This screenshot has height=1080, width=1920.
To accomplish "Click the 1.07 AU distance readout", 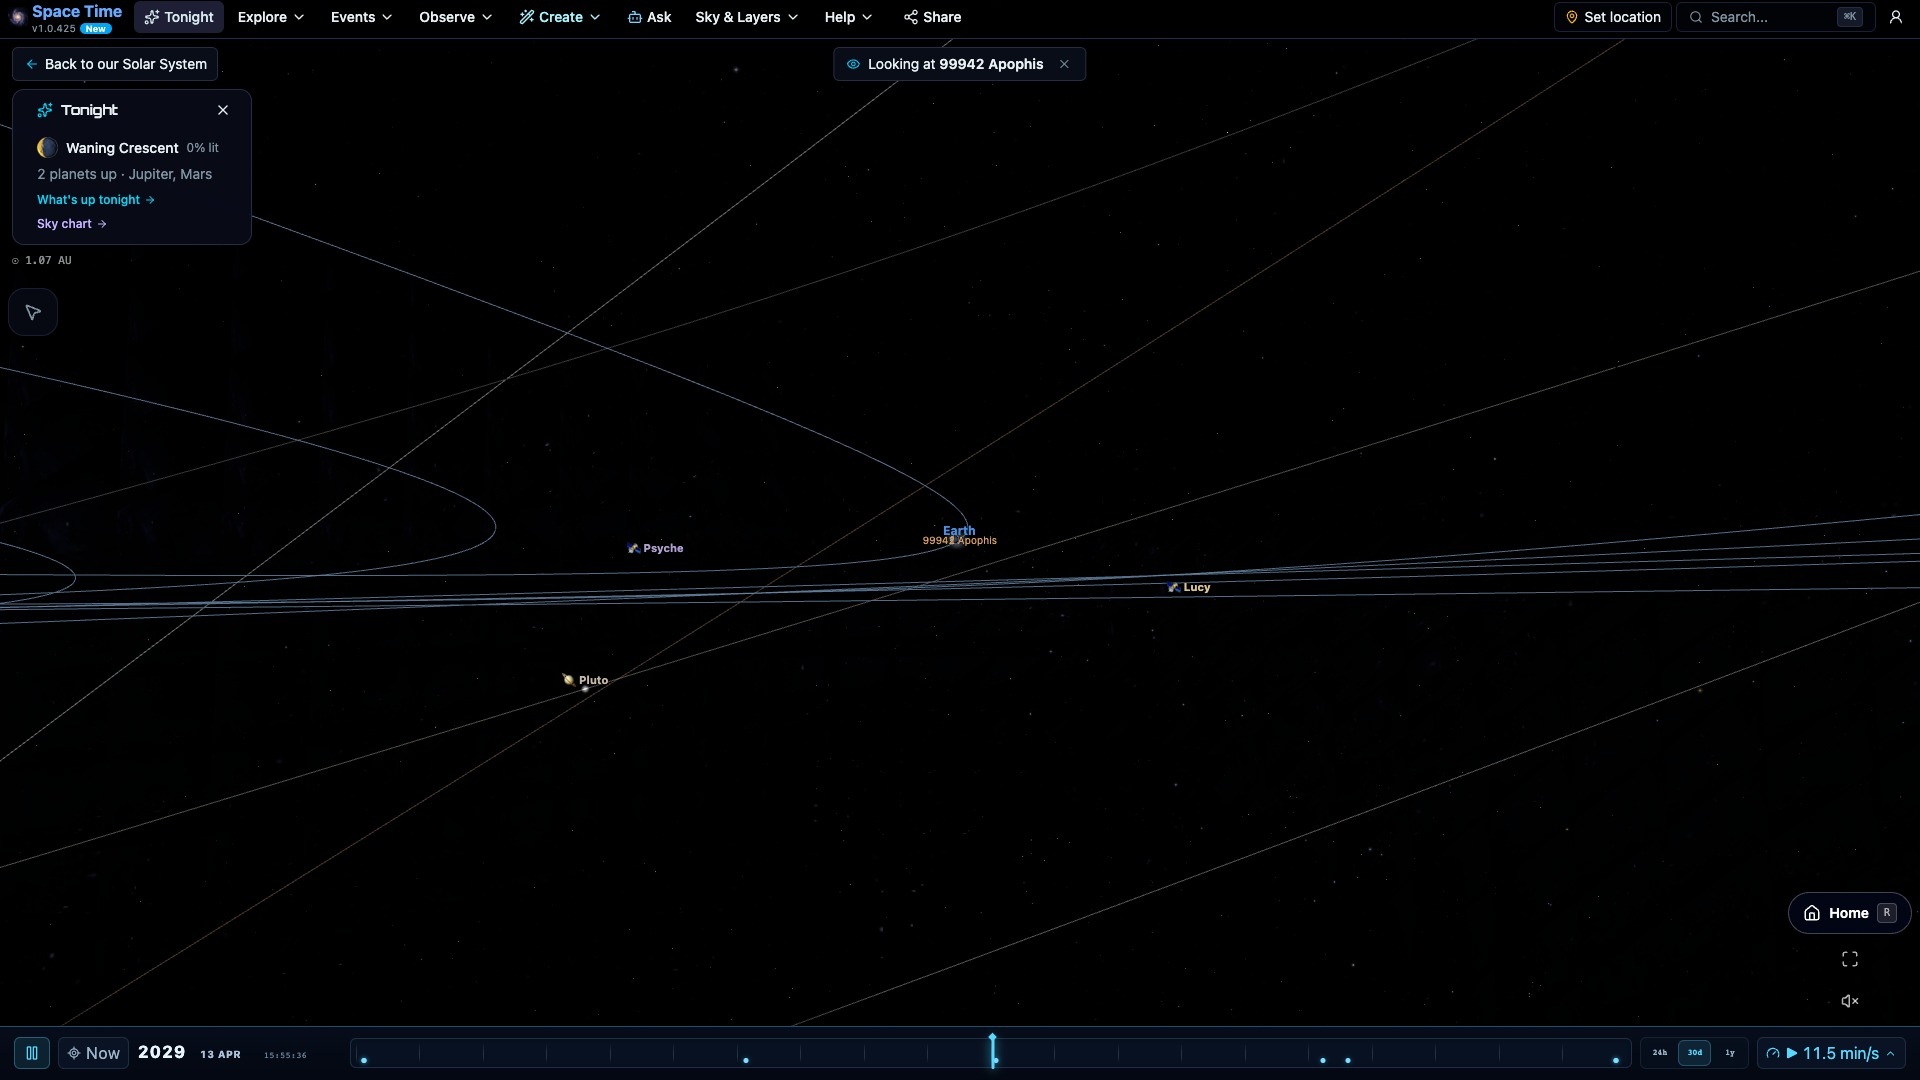I will (42, 260).
